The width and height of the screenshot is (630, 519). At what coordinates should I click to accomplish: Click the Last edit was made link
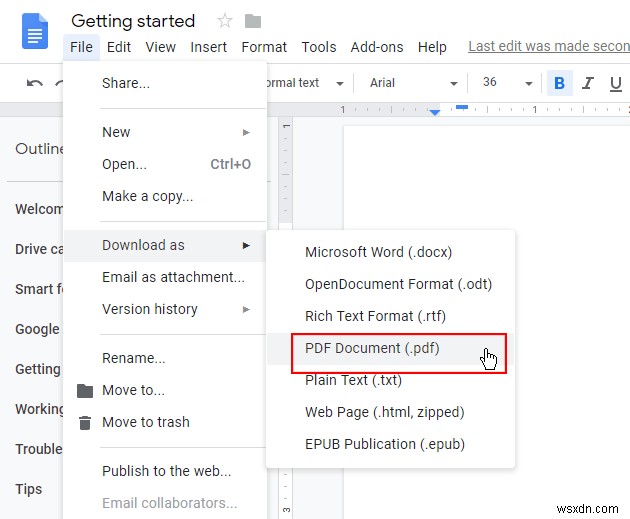coord(549,46)
